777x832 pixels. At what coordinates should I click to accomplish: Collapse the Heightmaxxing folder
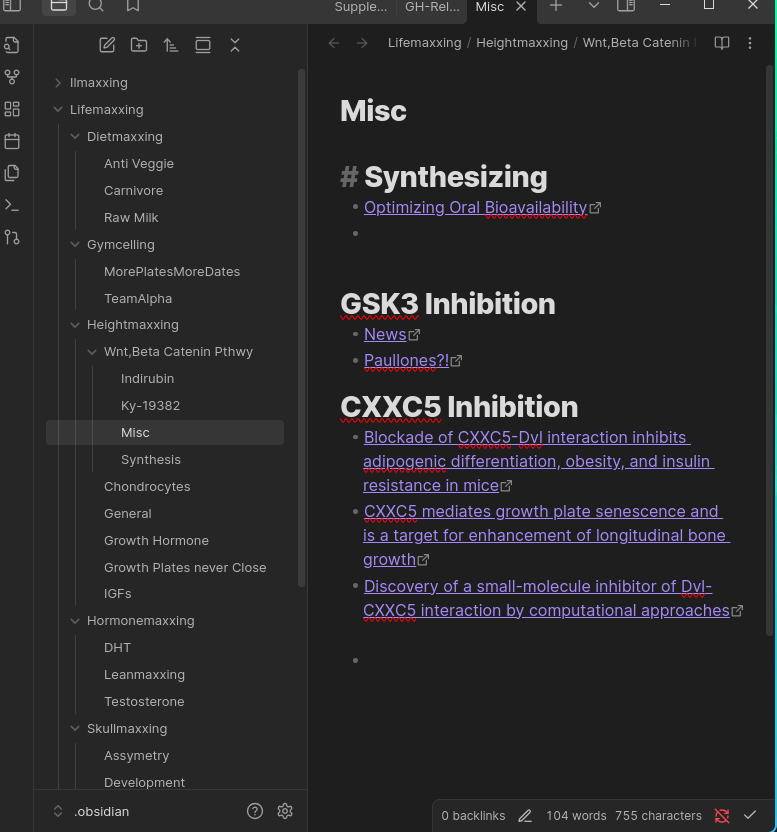tap(75, 325)
